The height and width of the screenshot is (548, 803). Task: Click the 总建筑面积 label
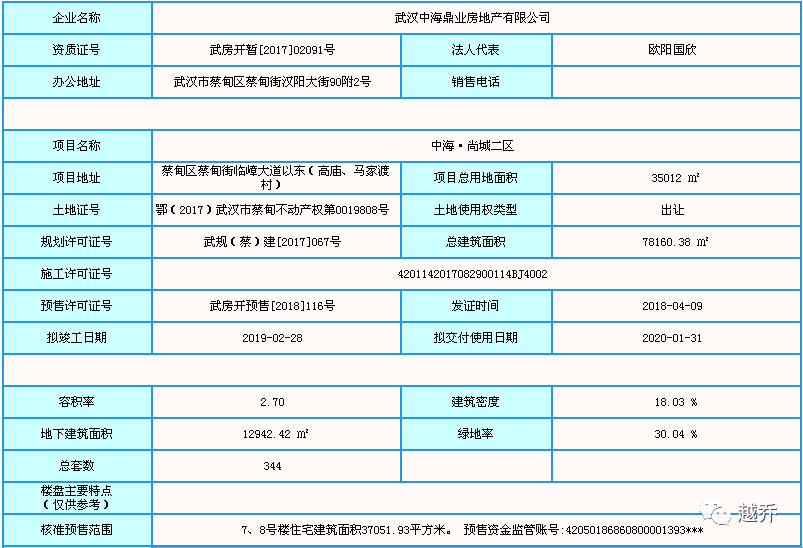(475, 242)
